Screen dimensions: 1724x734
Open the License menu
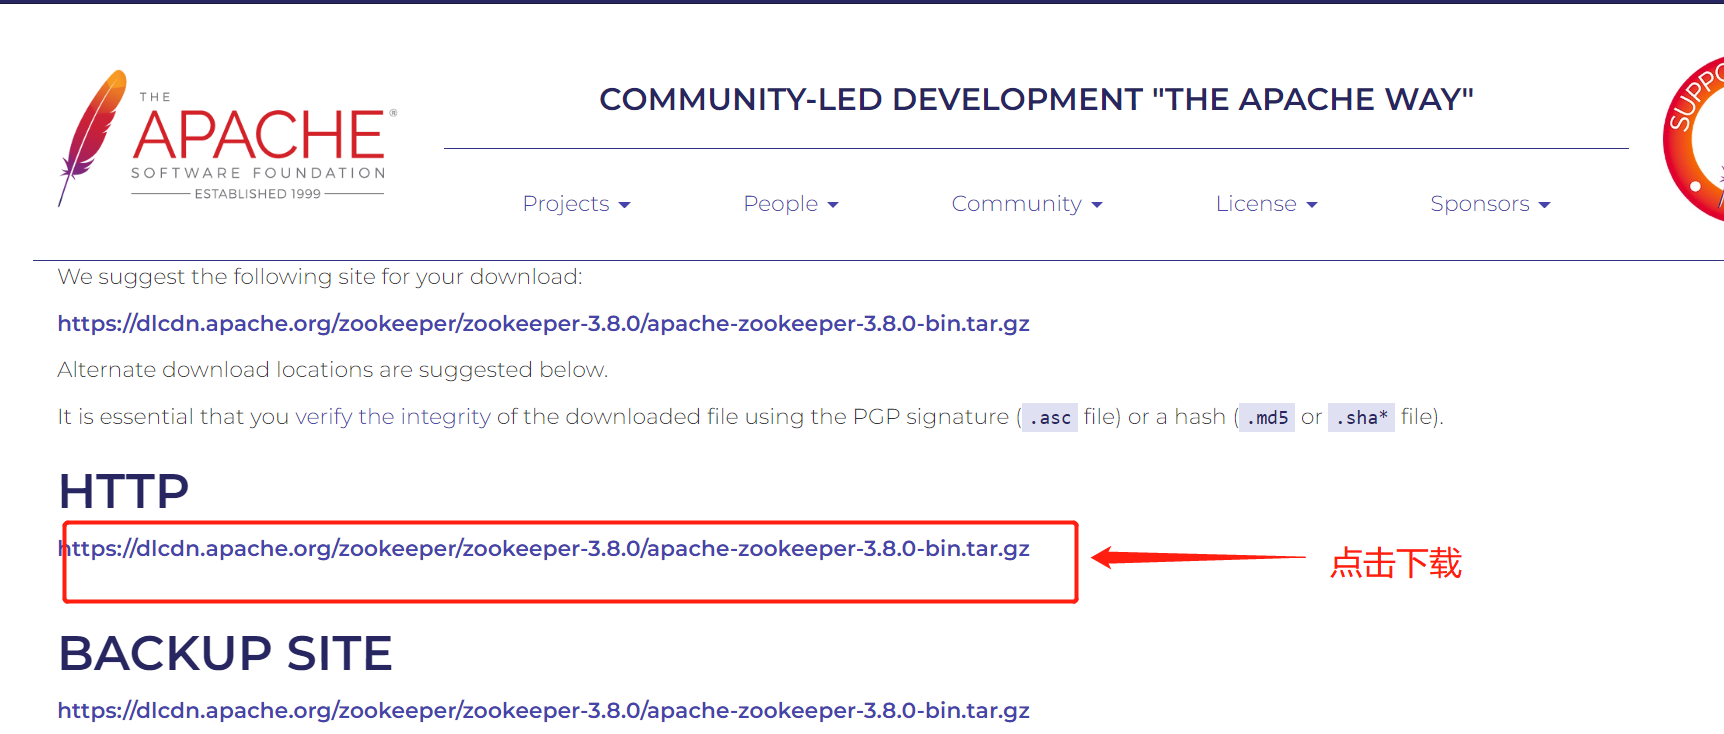point(1266,204)
